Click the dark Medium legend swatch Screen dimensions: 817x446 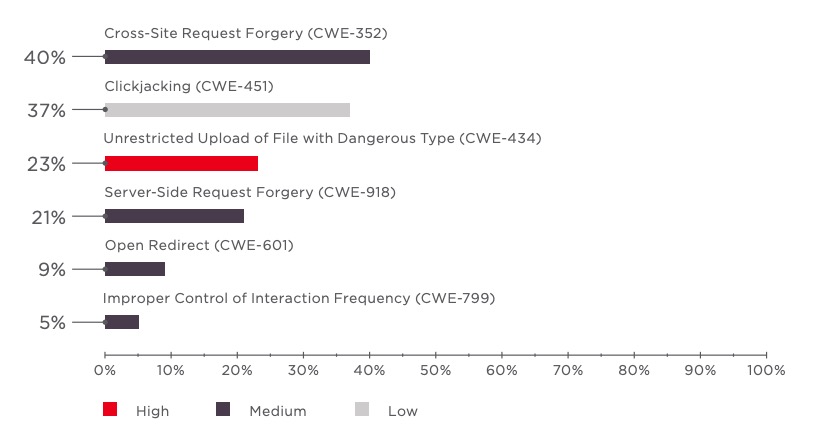click(x=224, y=410)
